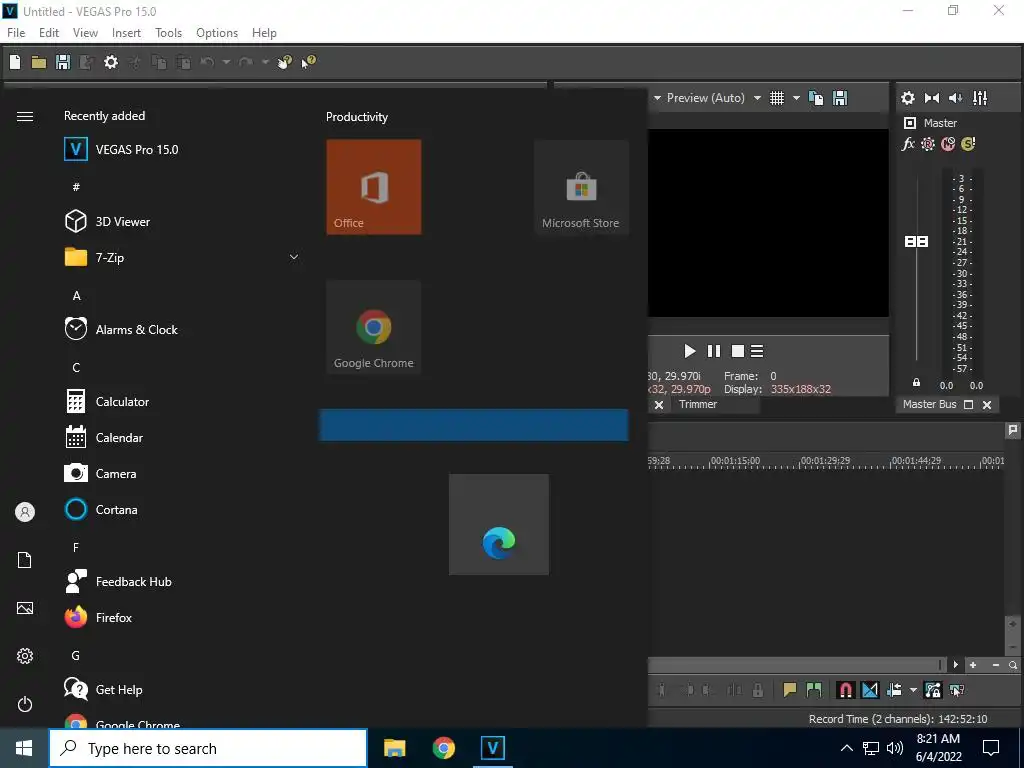Click the horizontal timeline scrollbar
Viewport: 1024px width, 768px height.
pos(796,665)
